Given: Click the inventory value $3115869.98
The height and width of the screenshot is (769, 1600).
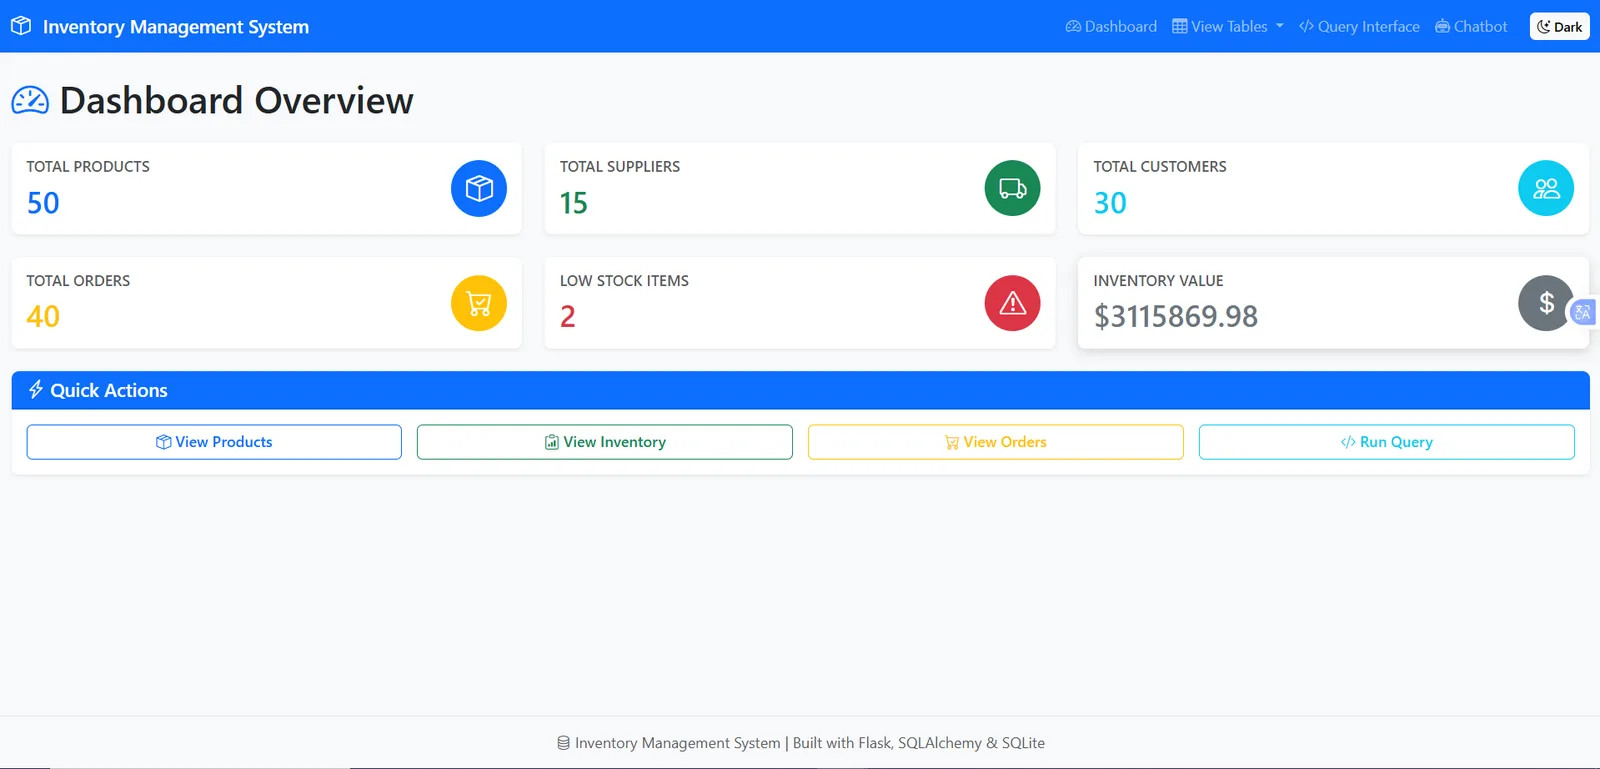Looking at the screenshot, I should pos(1176,317).
